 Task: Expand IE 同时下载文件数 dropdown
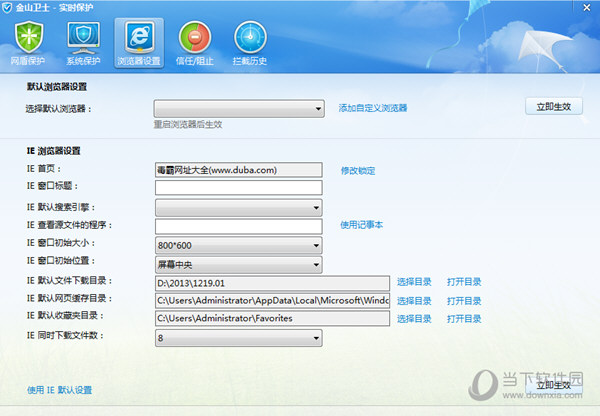click(239, 338)
